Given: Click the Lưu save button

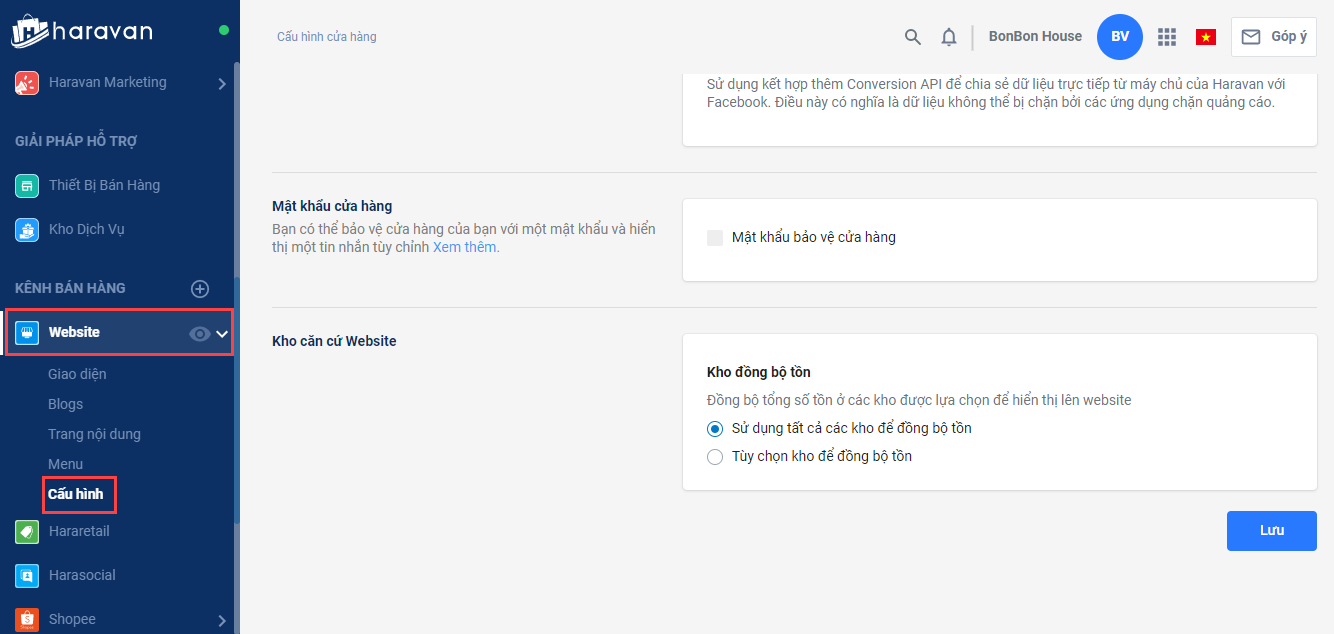Looking at the screenshot, I should pyautogui.click(x=1271, y=531).
